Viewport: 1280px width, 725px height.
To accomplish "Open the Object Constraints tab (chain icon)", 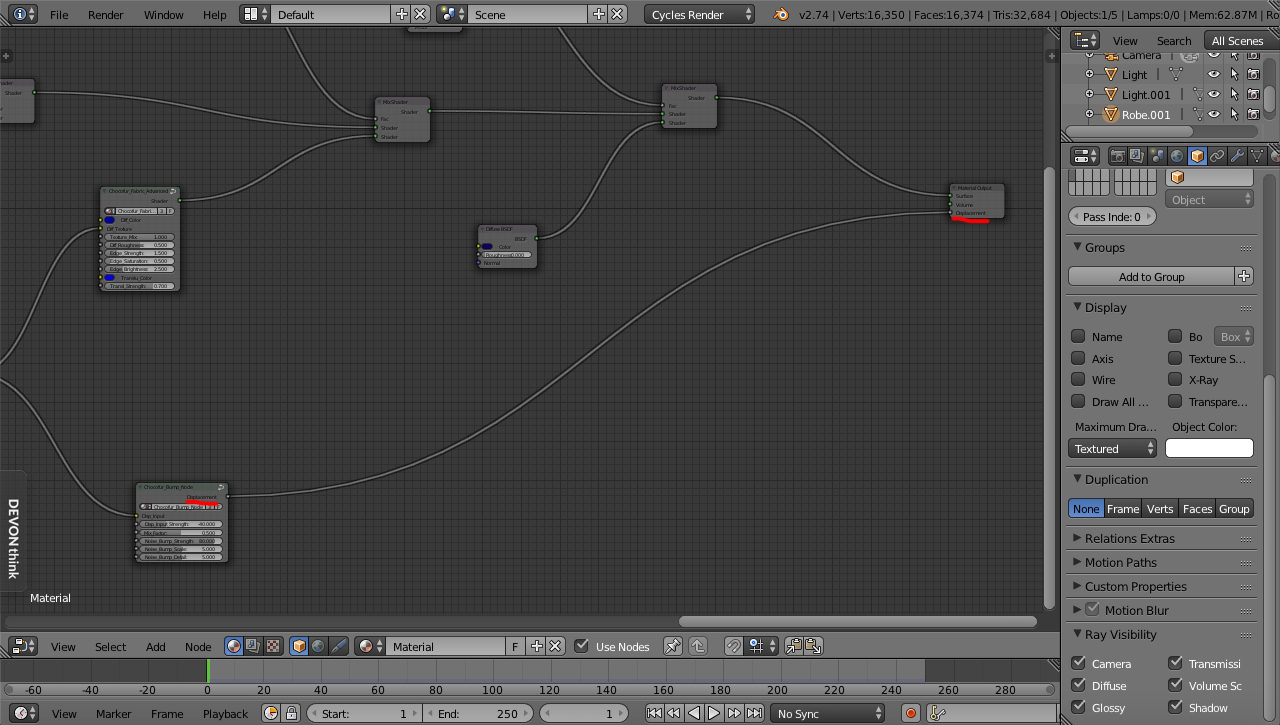I will coord(1217,156).
